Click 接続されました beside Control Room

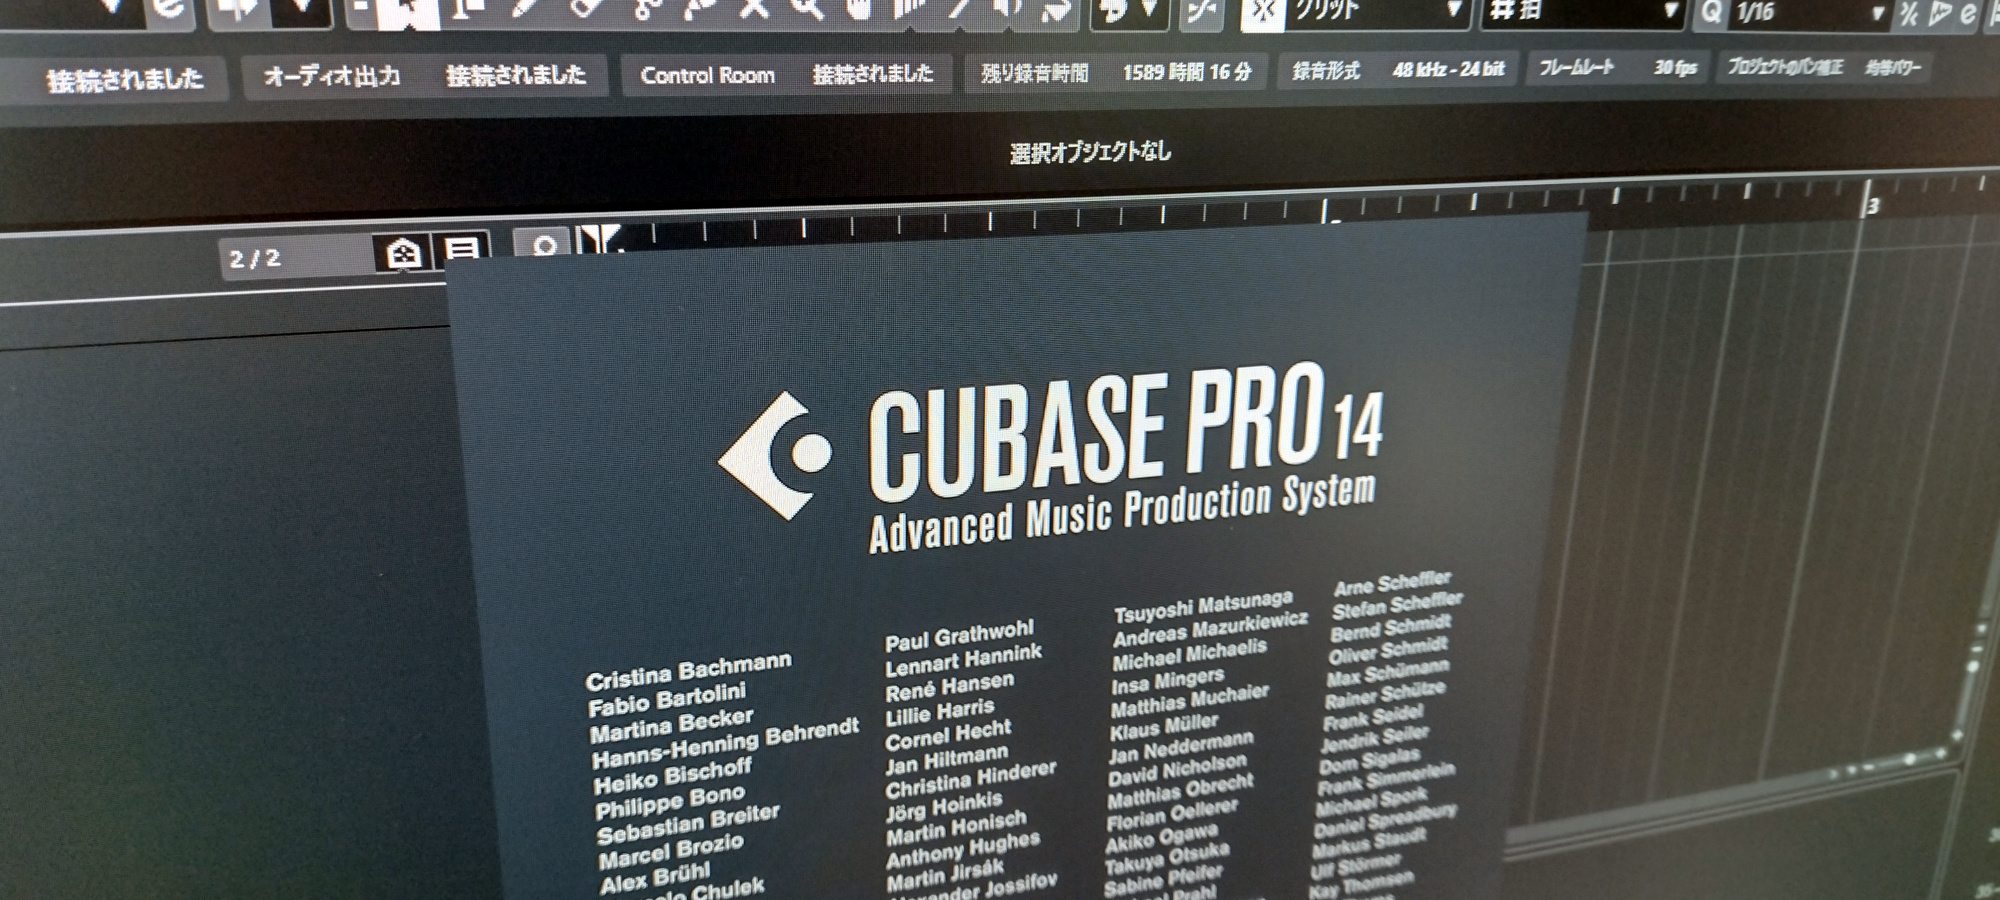[x=873, y=73]
